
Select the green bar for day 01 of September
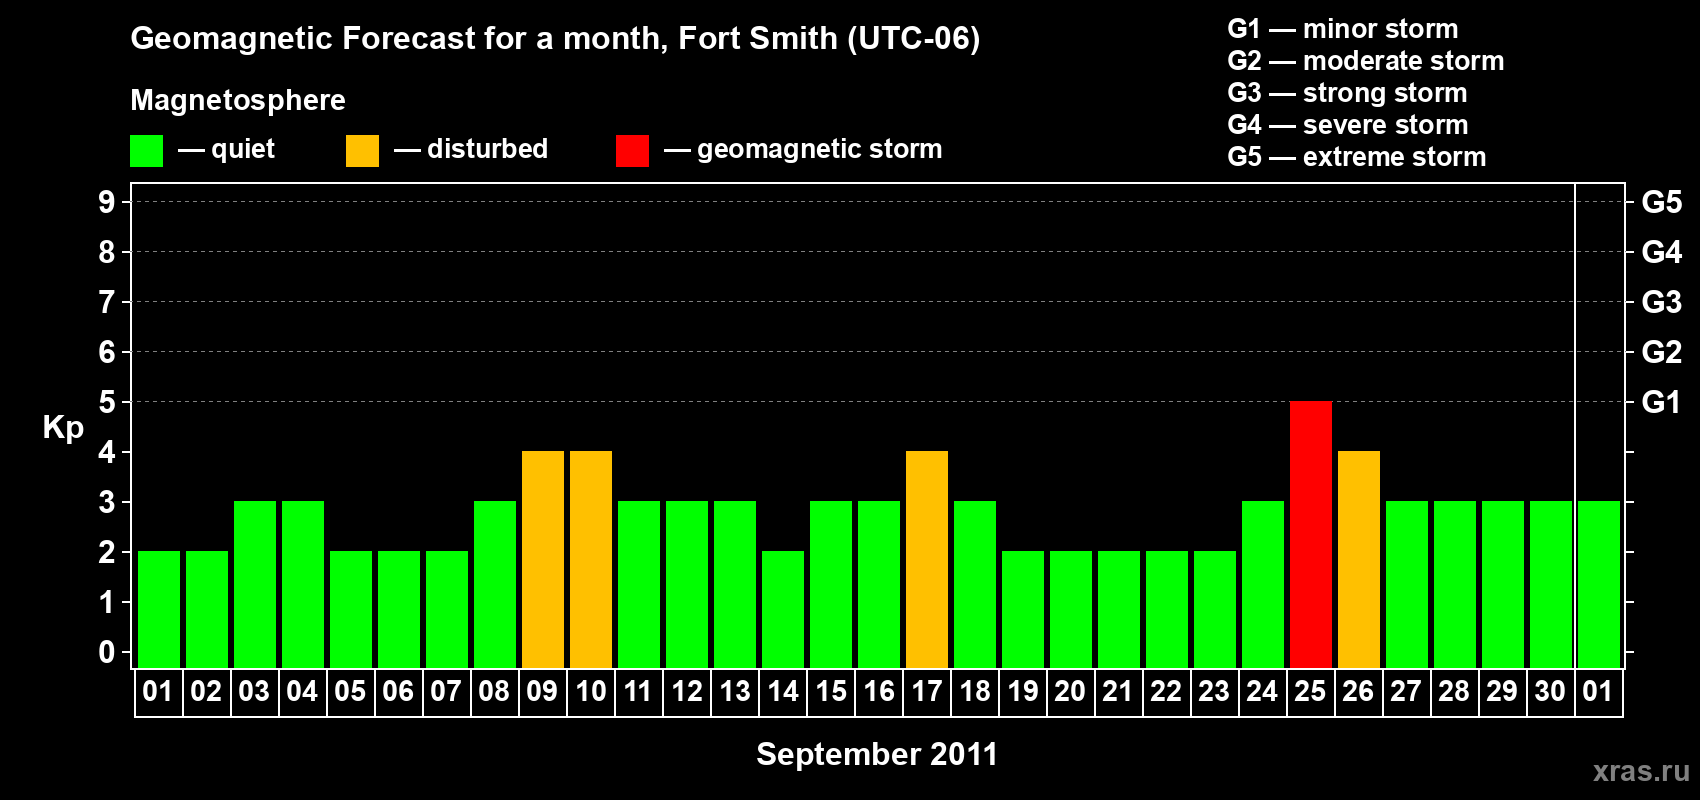click(x=159, y=609)
